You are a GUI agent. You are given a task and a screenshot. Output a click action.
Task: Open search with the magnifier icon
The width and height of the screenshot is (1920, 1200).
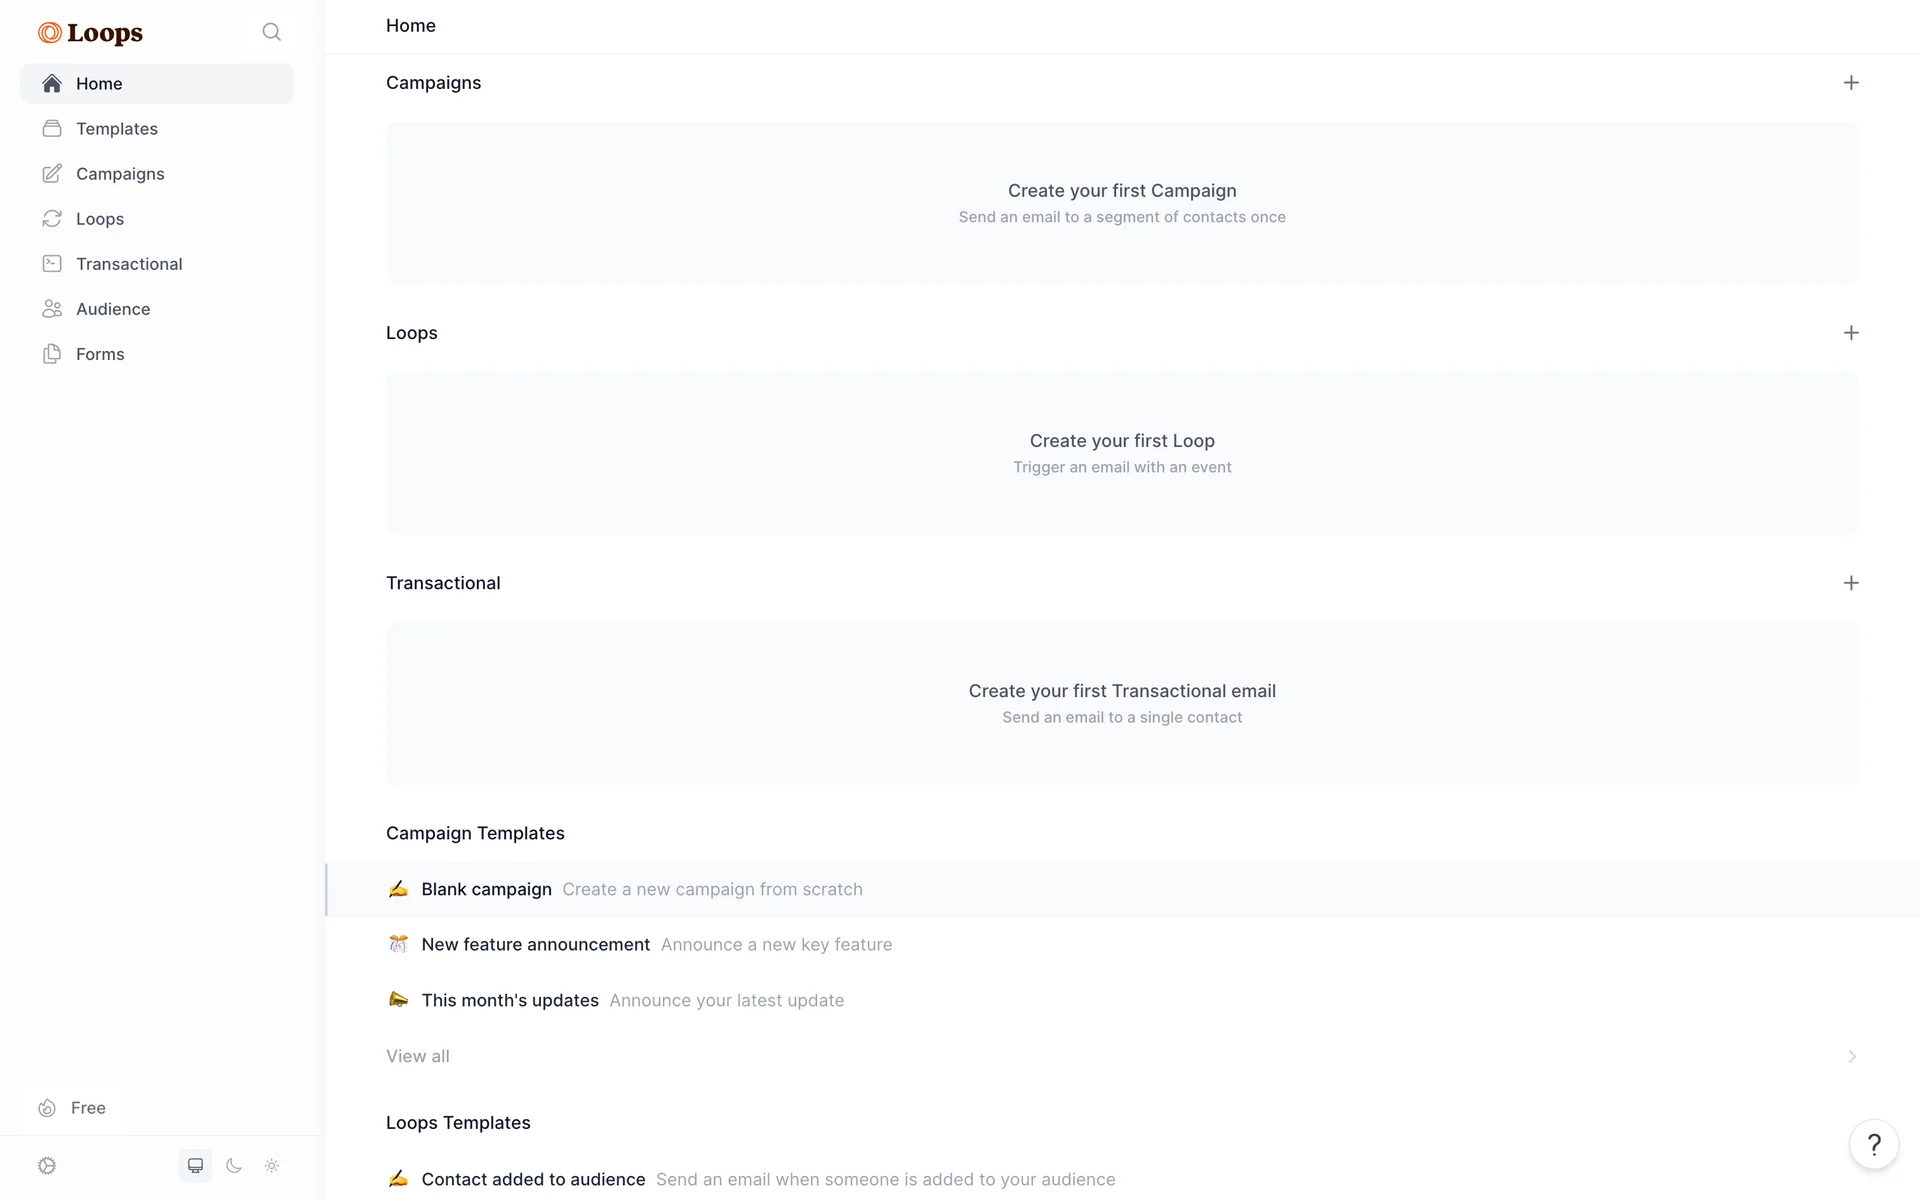[x=271, y=32]
